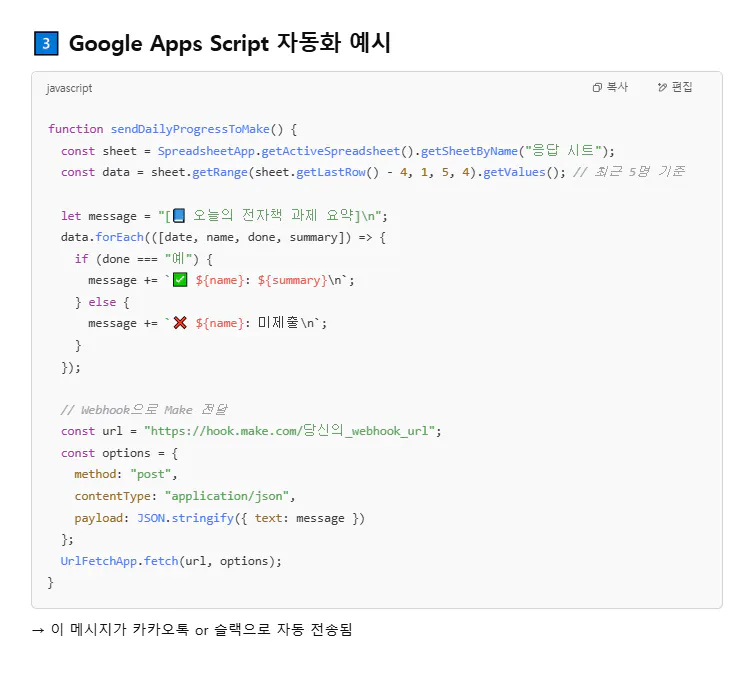
Task: Click forEach in the data loop
Action: pos(119,237)
